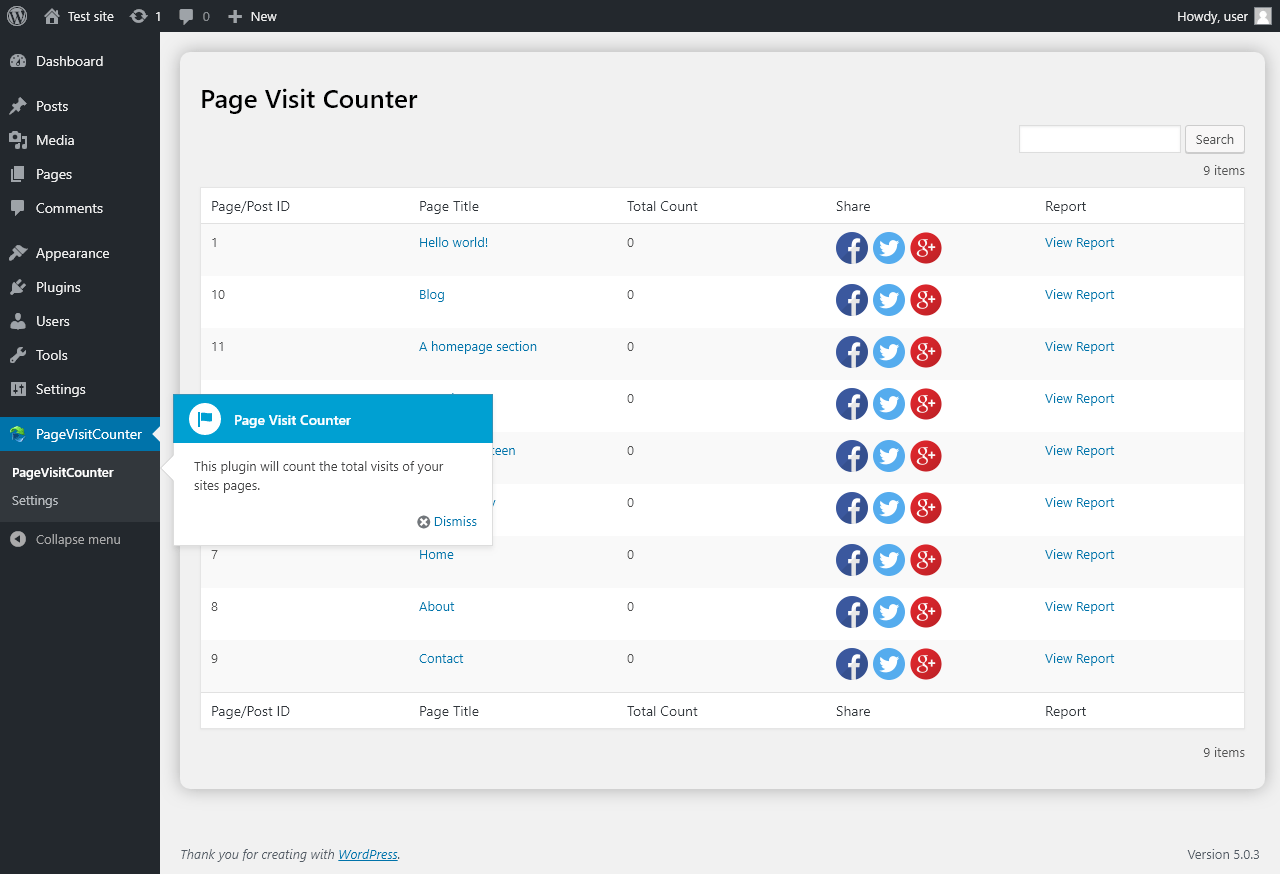1280x874 pixels.
Task: Open Media menu
Action: pos(80,140)
